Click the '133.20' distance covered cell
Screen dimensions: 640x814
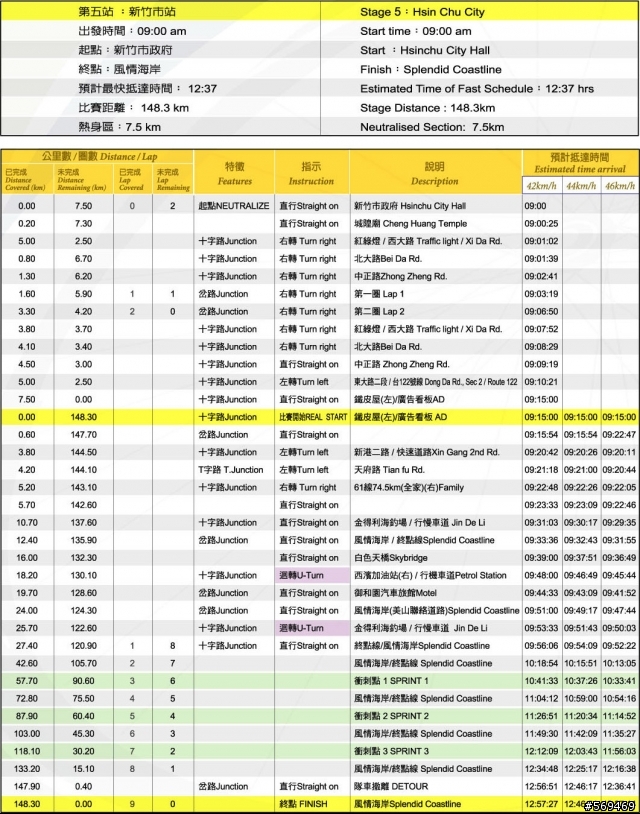coord(26,769)
